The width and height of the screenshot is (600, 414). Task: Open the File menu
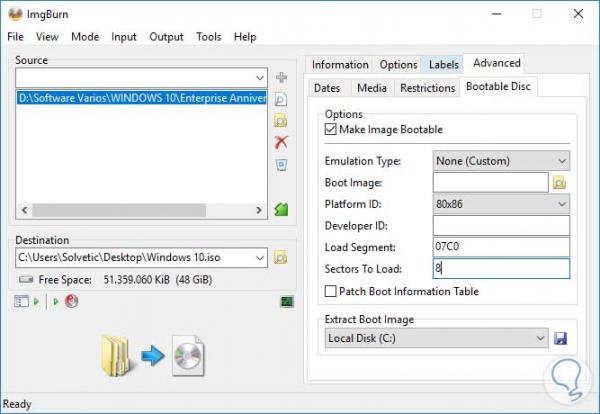[x=15, y=37]
